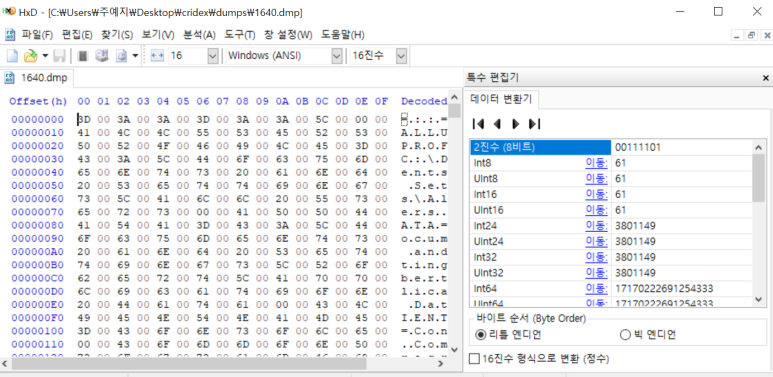
Task: Open the disk toolbar icon
Action: [x=102, y=56]
